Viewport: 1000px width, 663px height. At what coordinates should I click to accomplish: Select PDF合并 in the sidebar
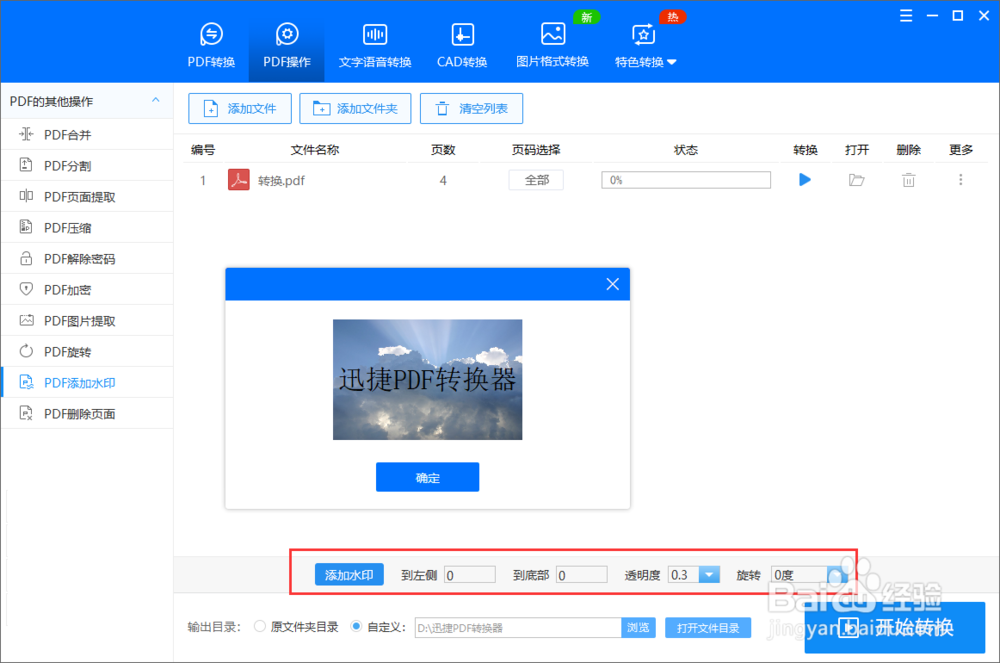tap(87, 135)
